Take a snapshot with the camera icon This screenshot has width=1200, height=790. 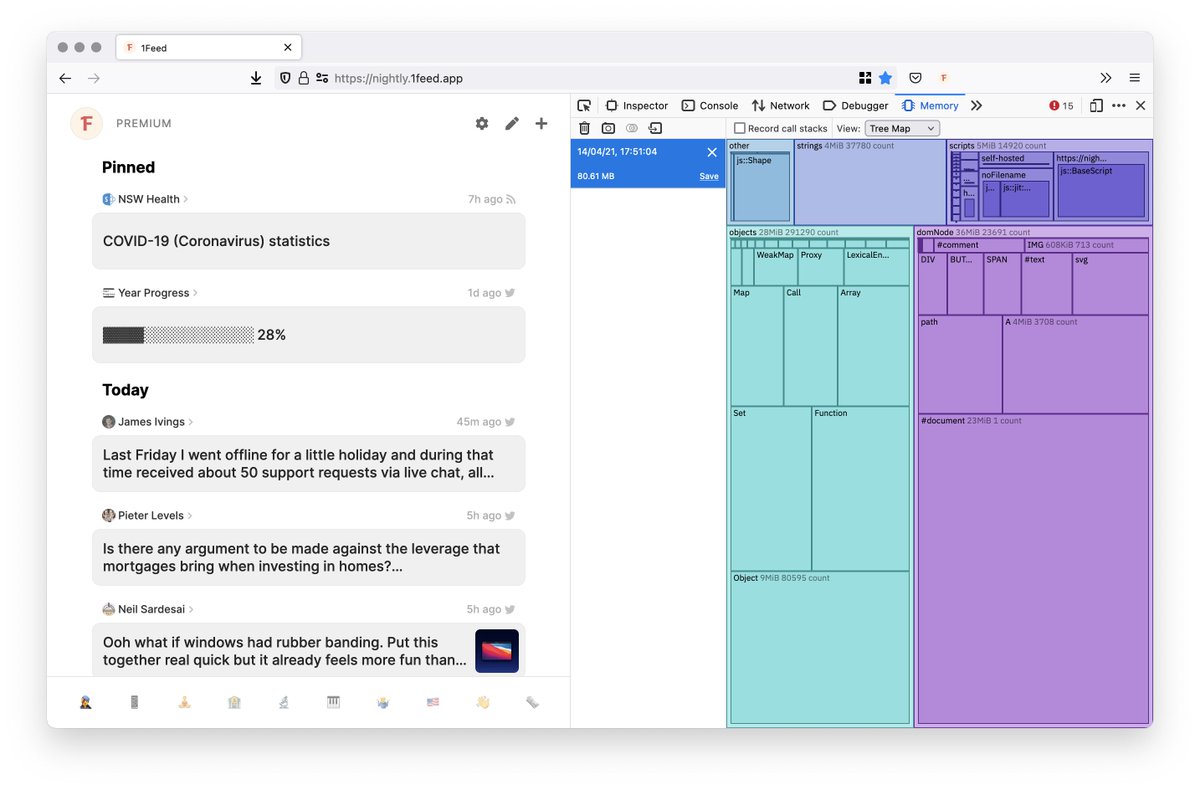(x=608, y=128)
